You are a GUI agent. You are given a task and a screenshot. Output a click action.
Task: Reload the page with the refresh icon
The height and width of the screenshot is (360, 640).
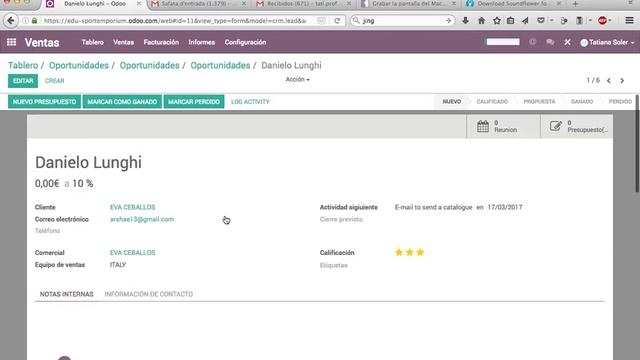coord(337,20)
